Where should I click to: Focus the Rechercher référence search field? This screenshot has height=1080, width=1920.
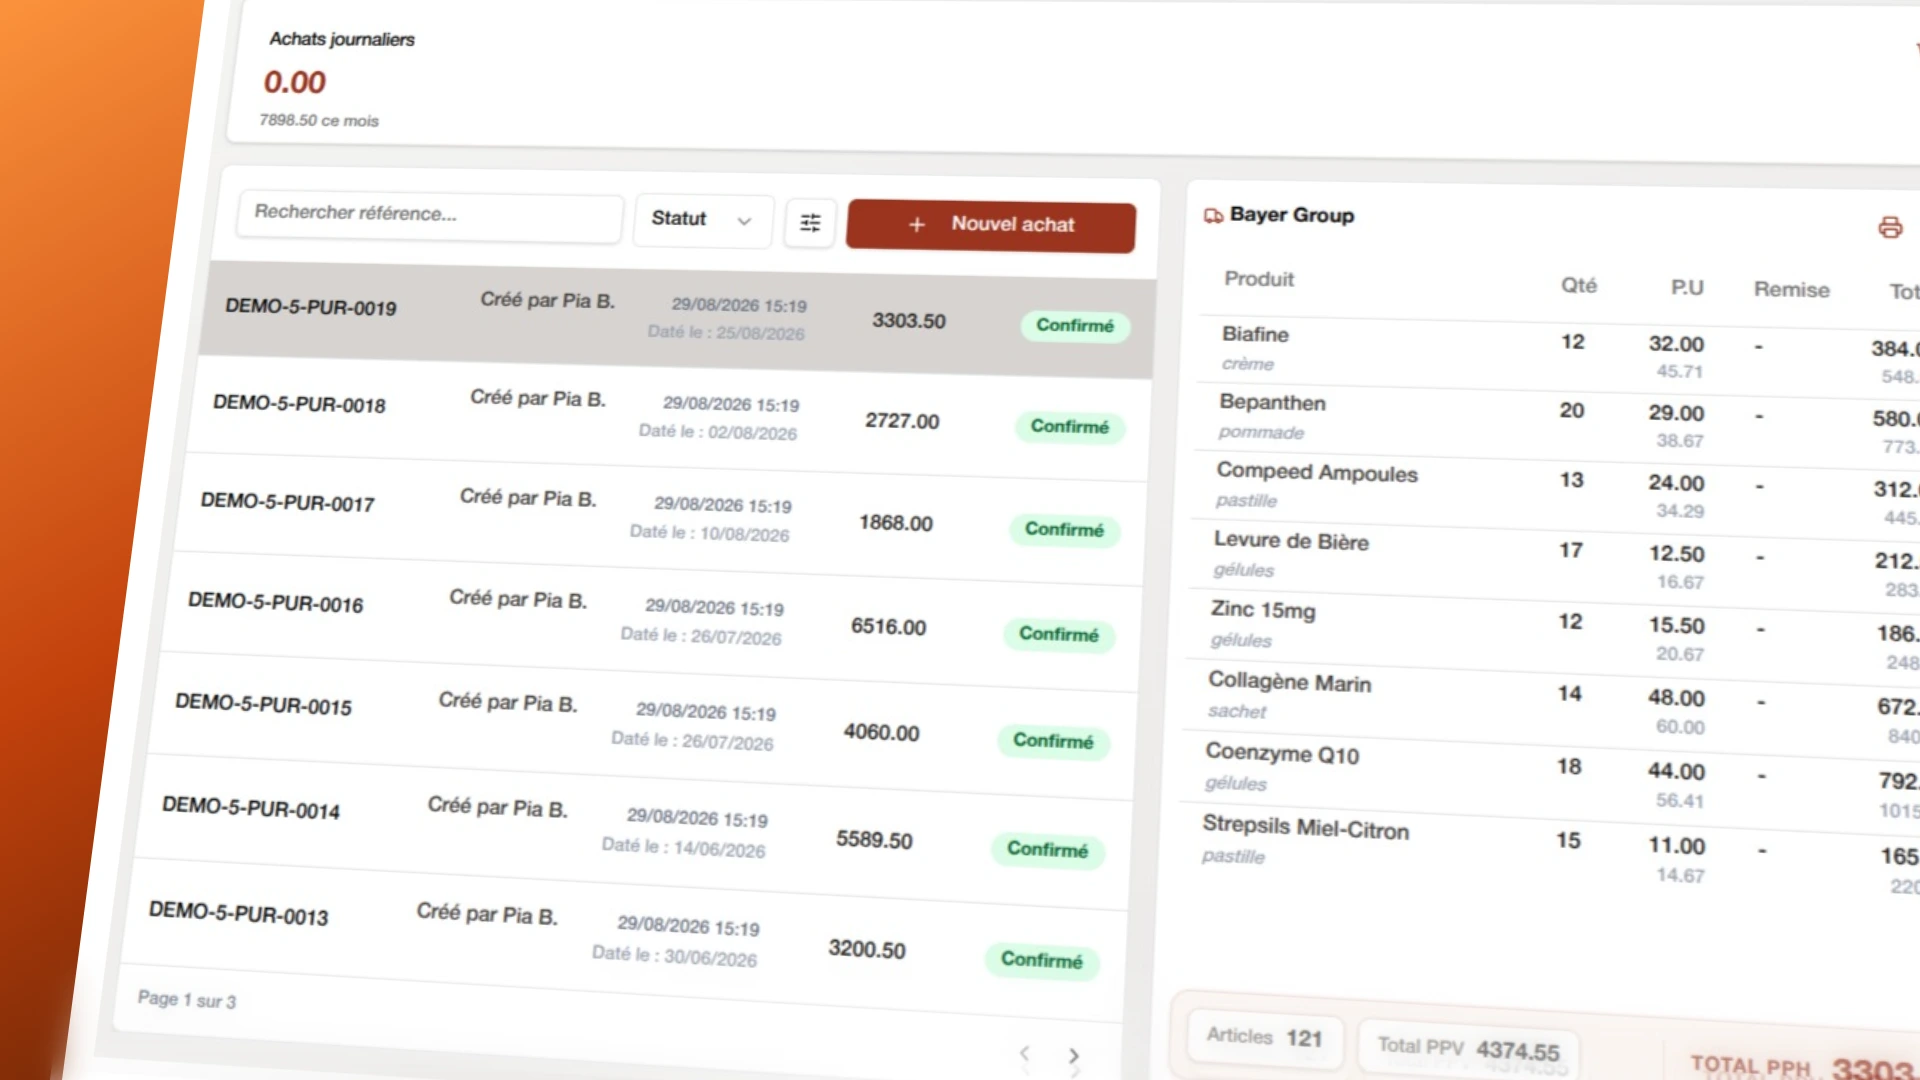coord(430,216)
